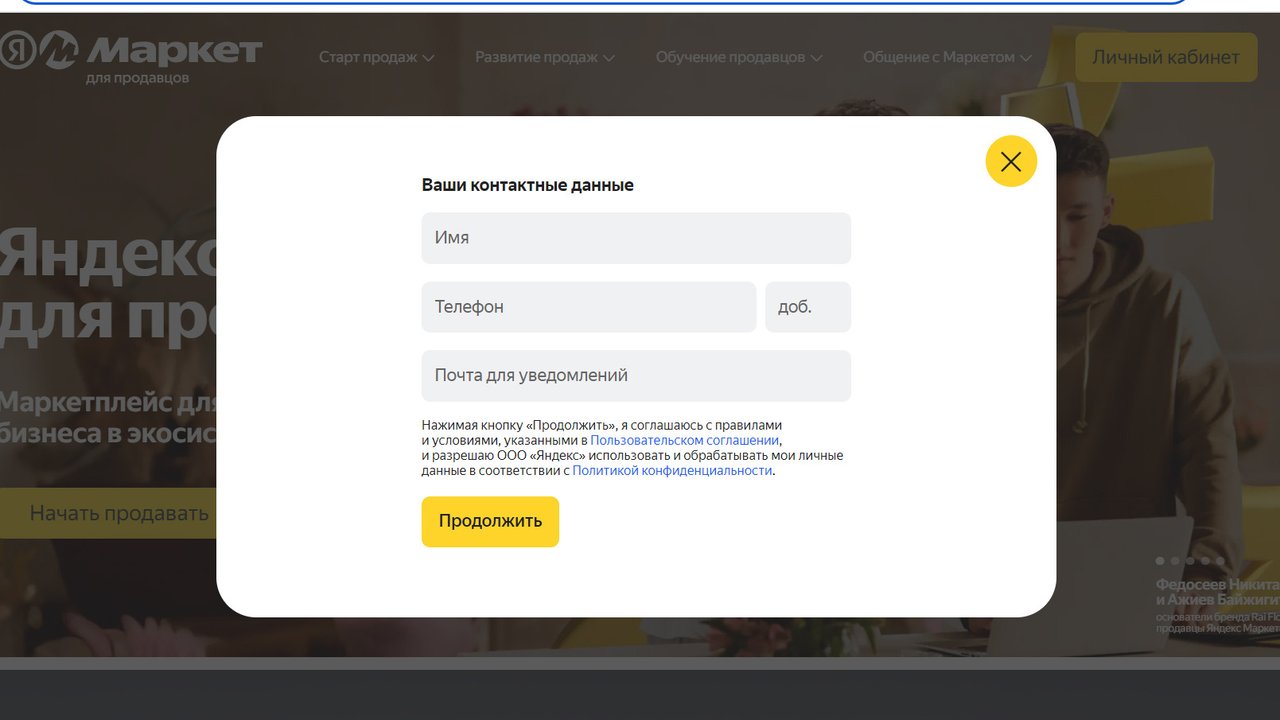This screenshot has width=1280, height=720.
Task: Expand the Старт продаж menu
Action: click(x=376, y=57)
